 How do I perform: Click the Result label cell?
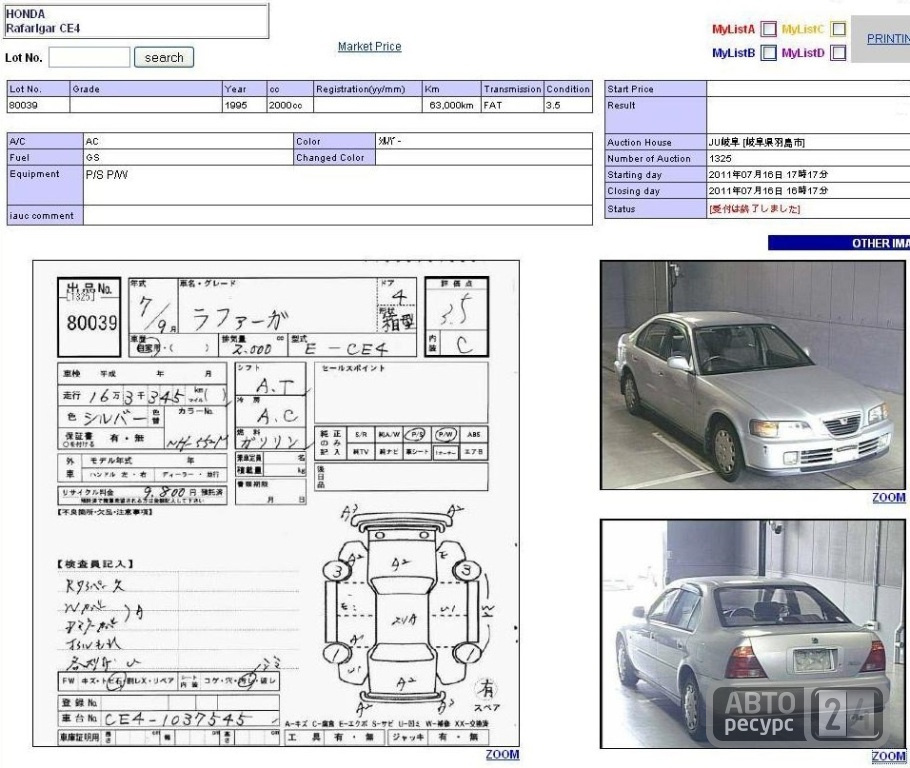655,115
